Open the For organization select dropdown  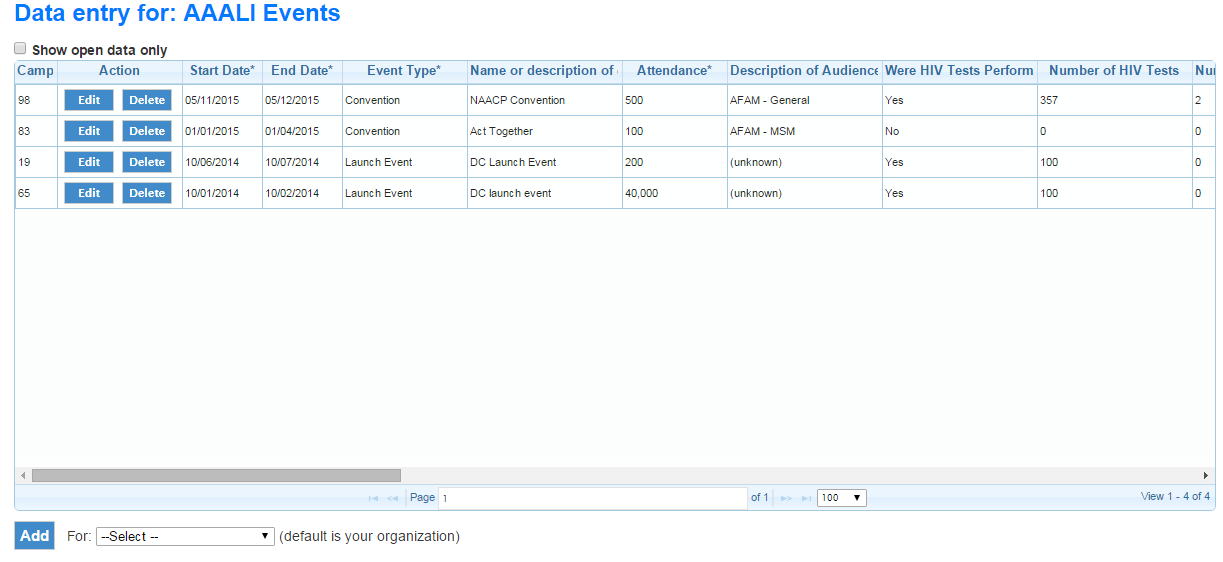pyautogui.click(x=185, y=537)
